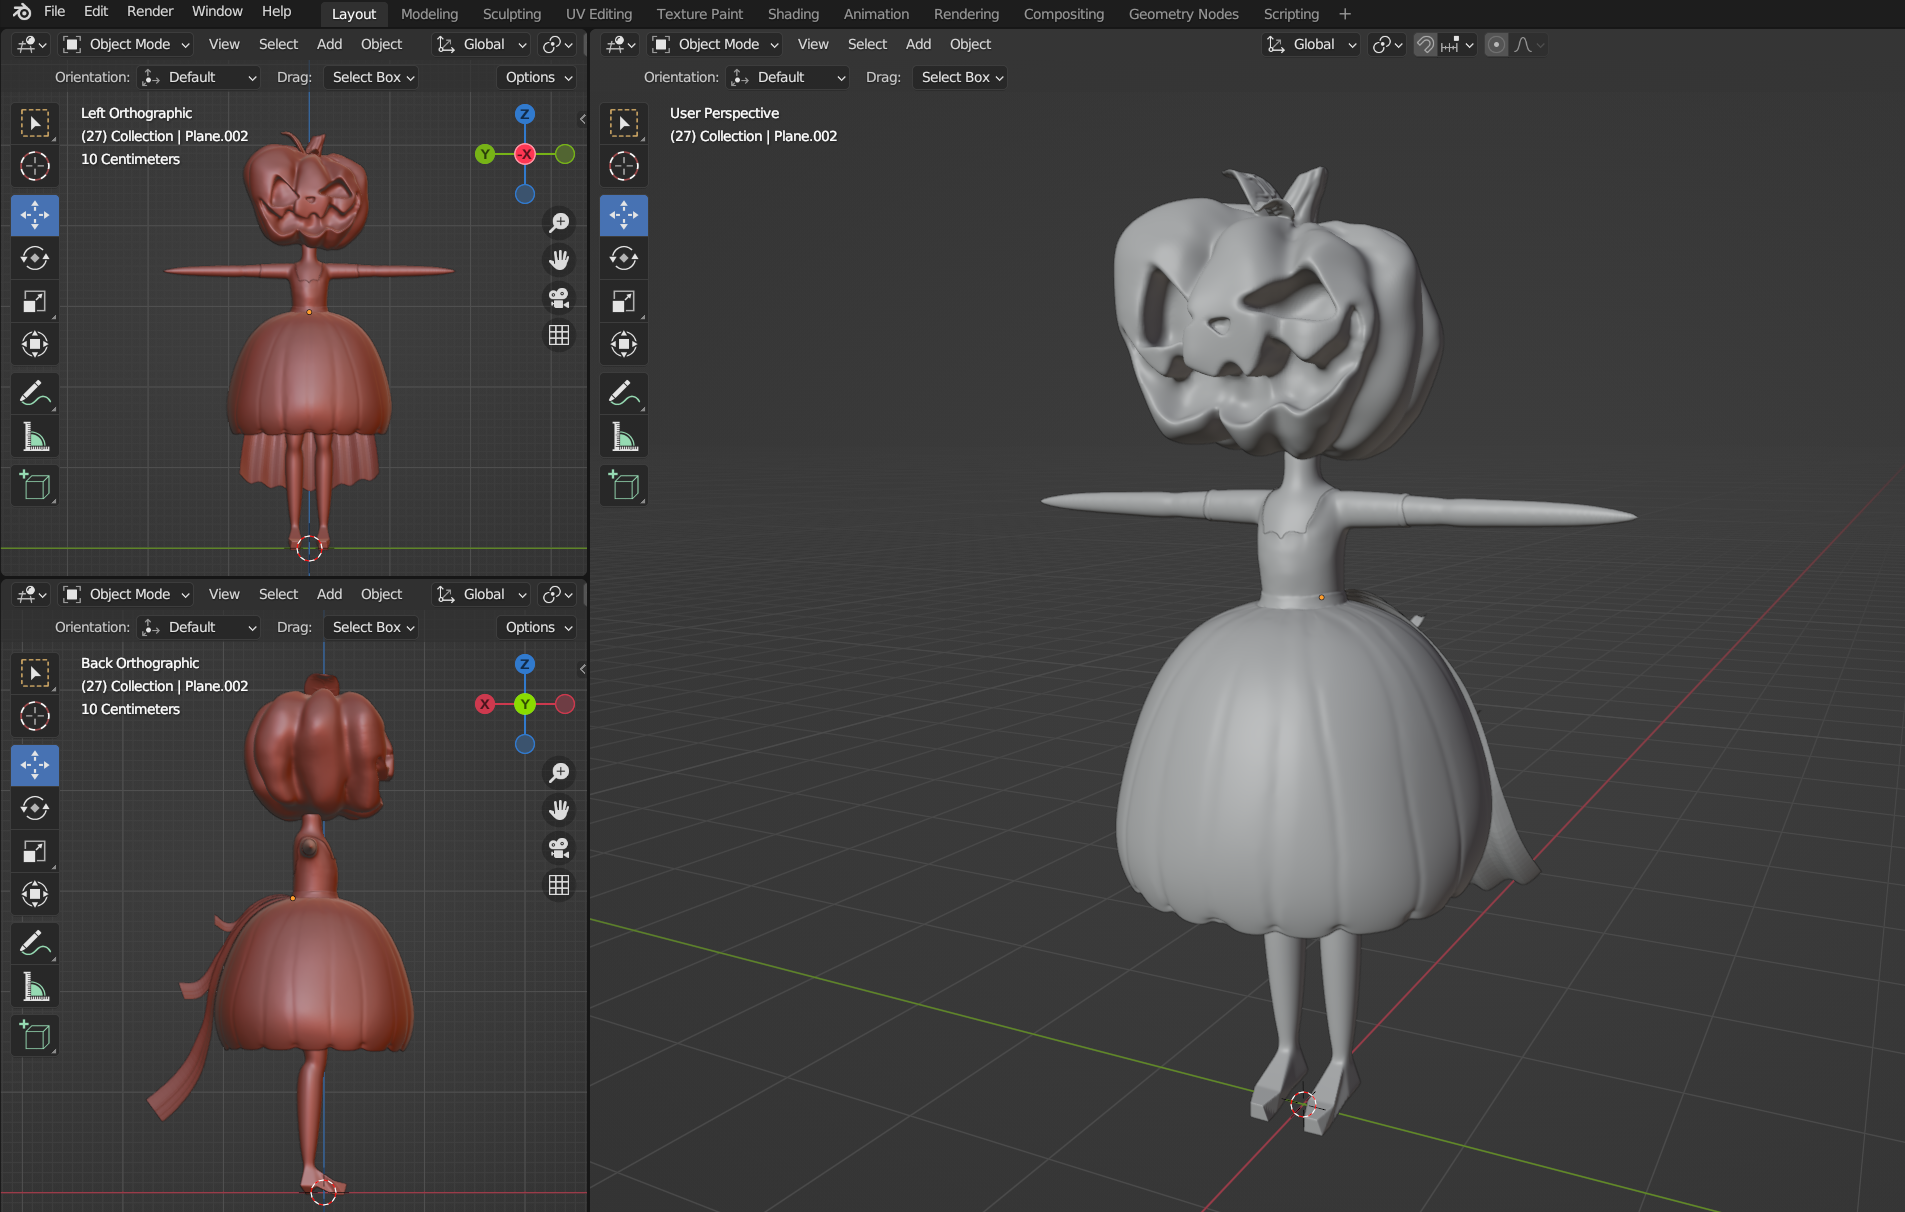
Task: Activate the Cursor tool in Left Orthographic viewport
Action: pos(35,166)
